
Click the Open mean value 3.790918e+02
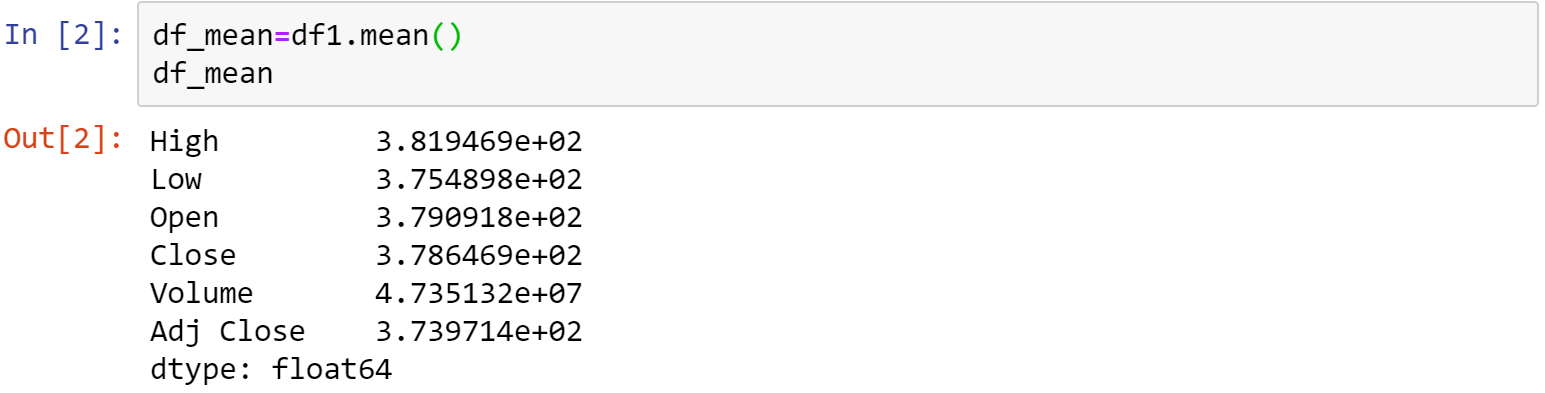(x=479, y=218)
